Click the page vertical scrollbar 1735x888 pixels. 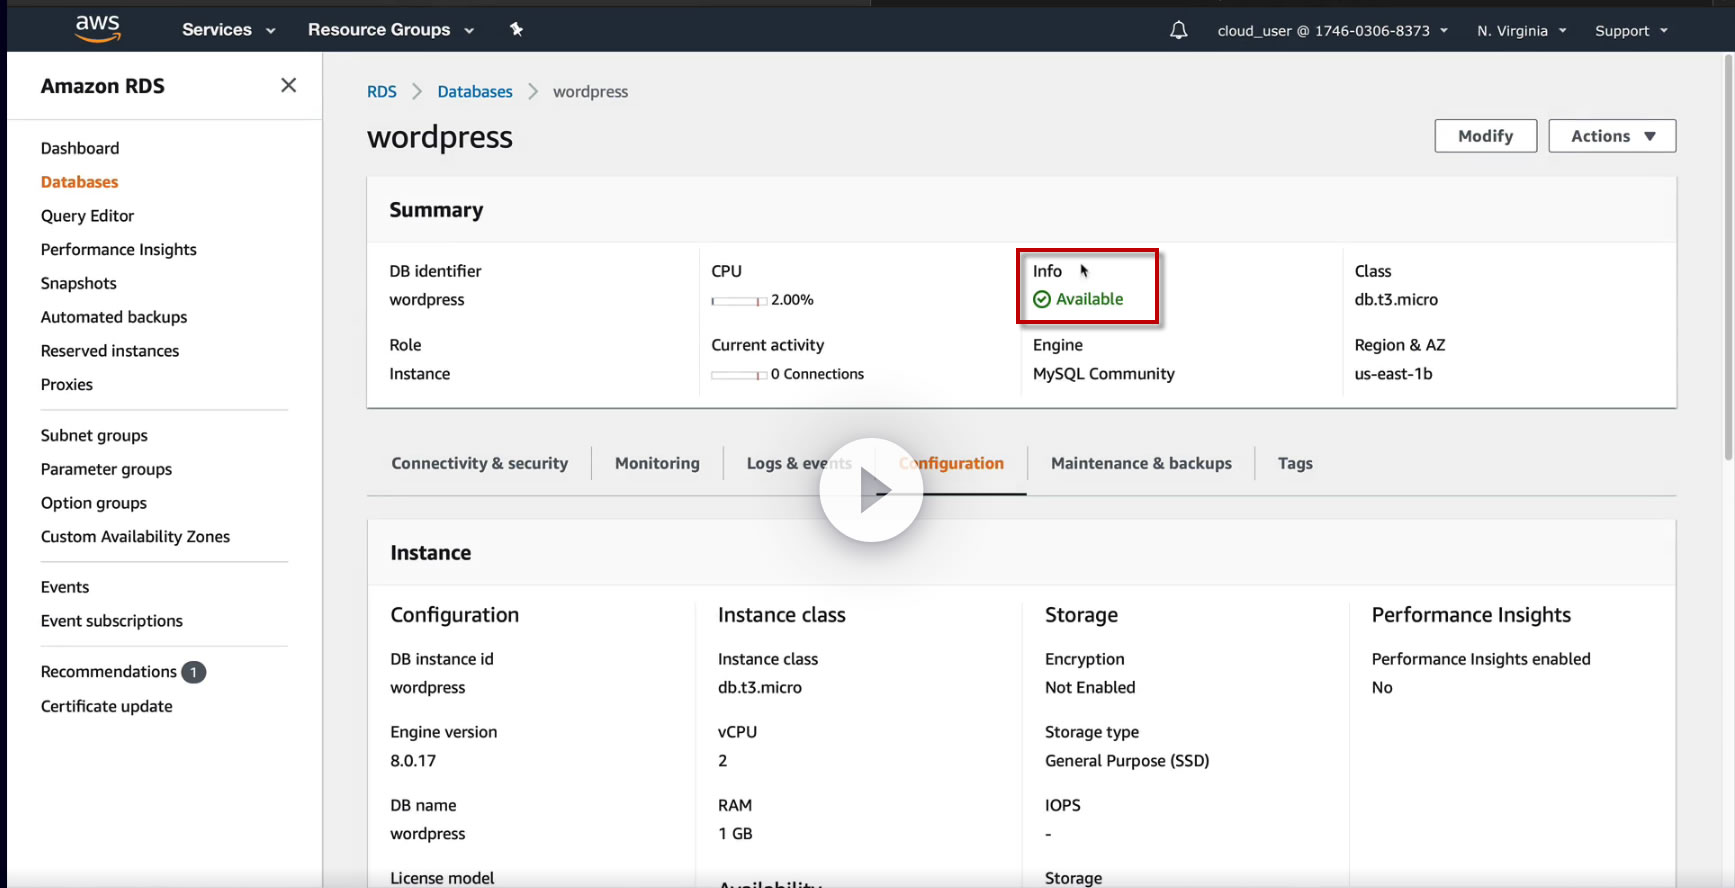(1727, 250)
